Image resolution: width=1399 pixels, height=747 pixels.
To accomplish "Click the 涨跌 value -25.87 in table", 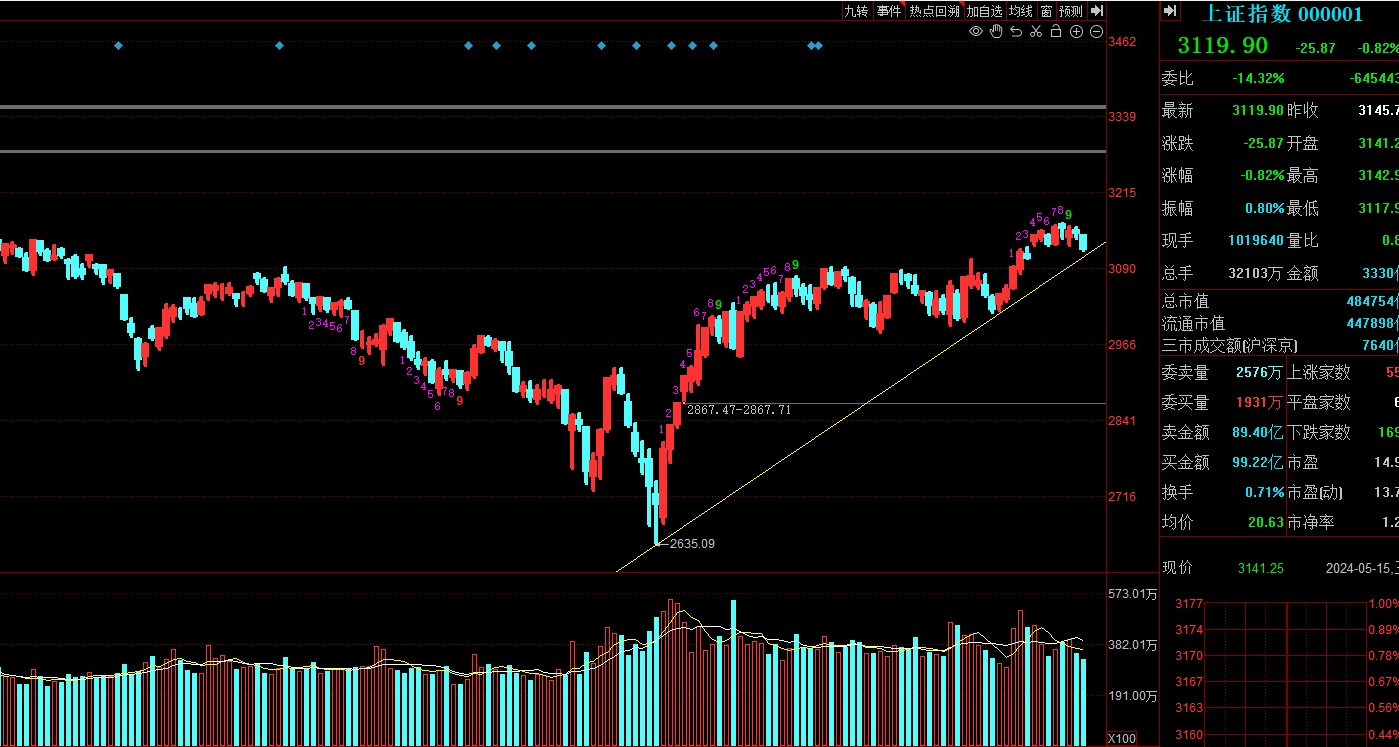I will [x=1264, y=143].
